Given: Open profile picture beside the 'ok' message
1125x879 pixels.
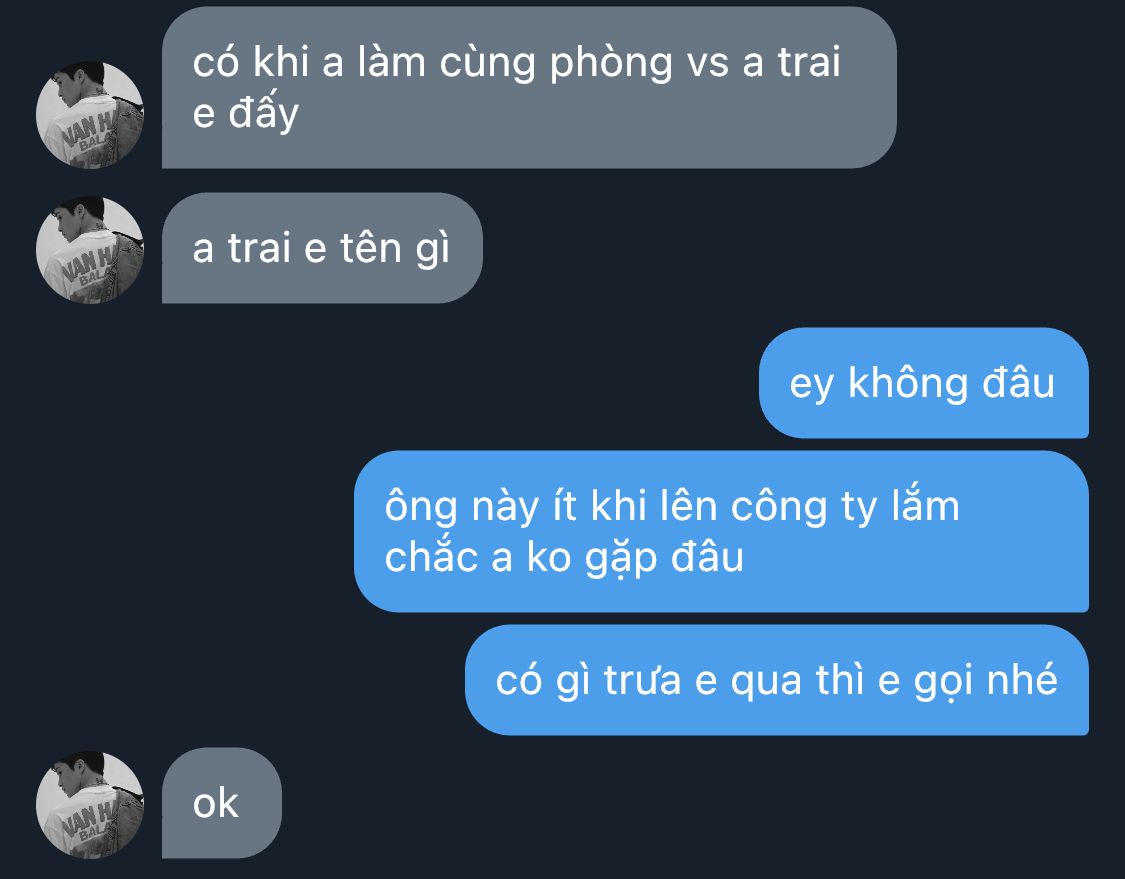Looking at the screenshot, I should click(90, 805).
